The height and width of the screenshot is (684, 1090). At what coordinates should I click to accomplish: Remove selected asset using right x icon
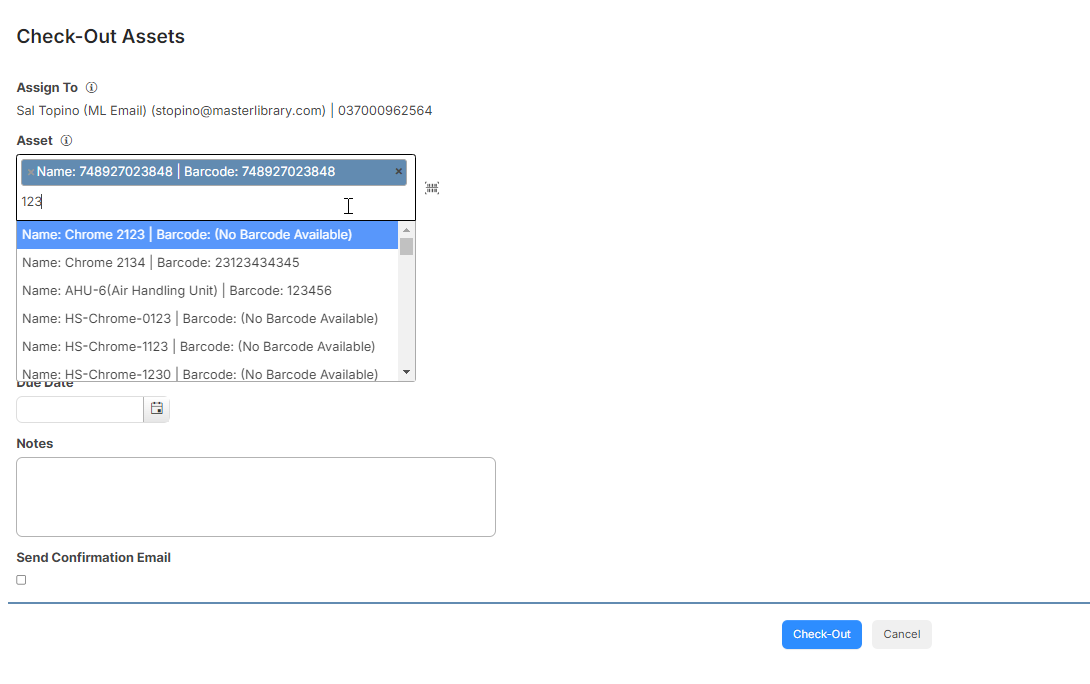[x=398, y=171]
